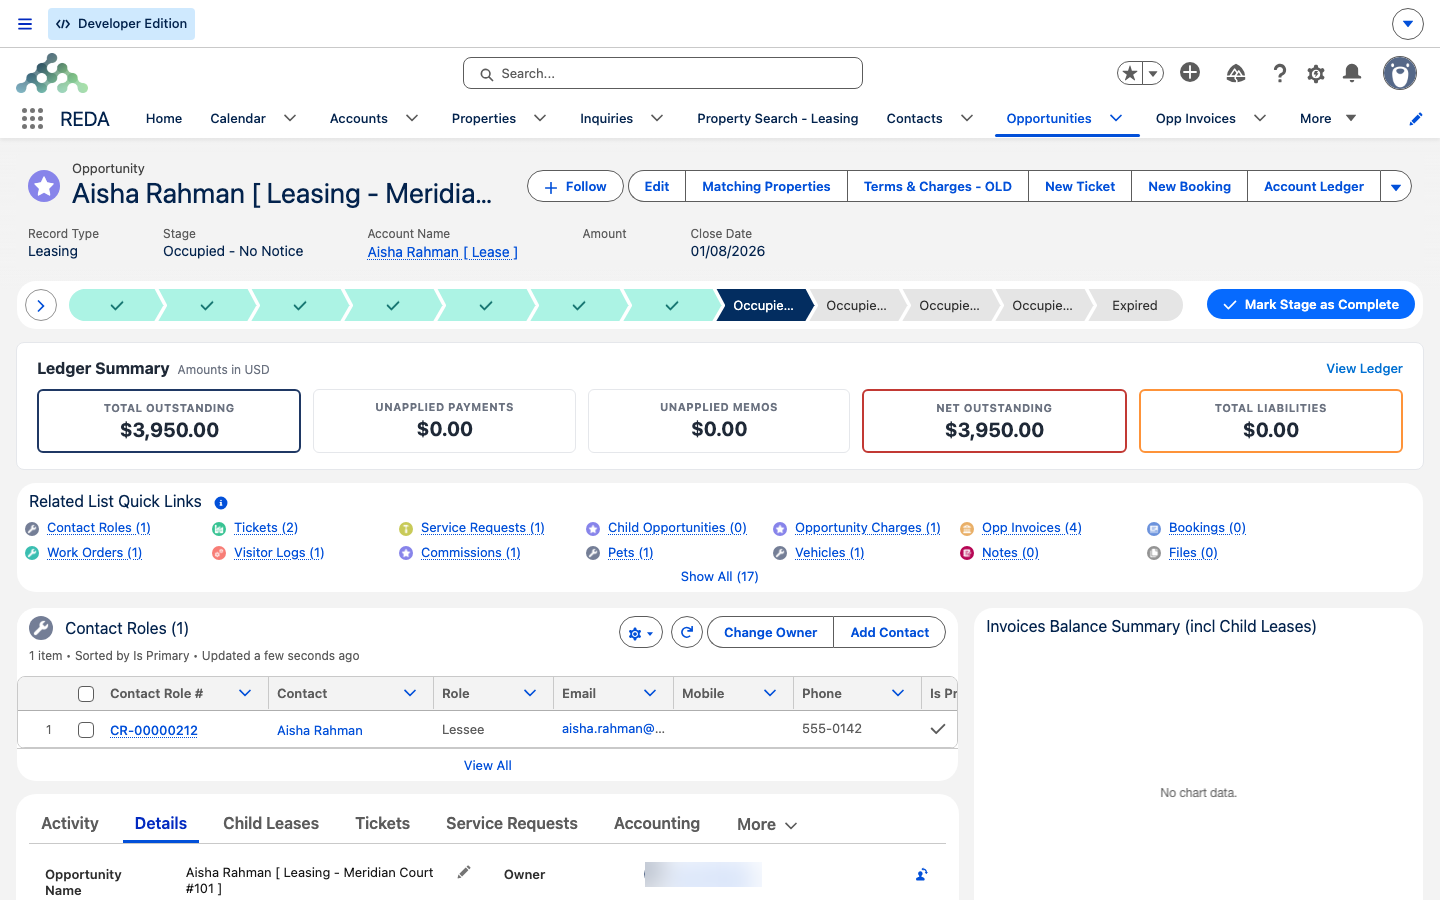
Task: Open more record actions dropdown
Action: (1396, 186)
